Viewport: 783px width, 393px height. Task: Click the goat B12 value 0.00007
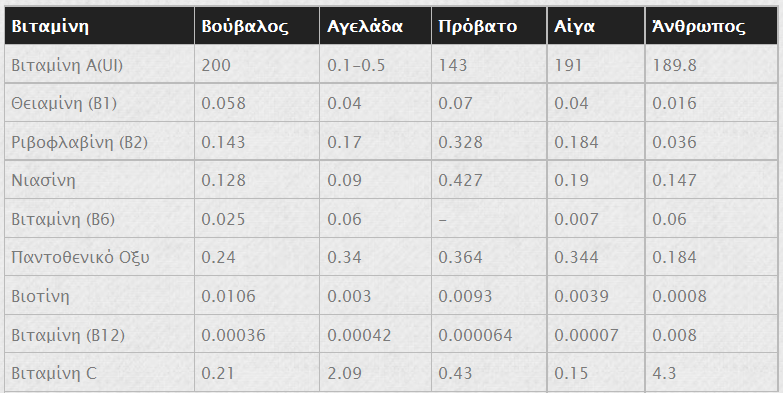pos(586,335)
